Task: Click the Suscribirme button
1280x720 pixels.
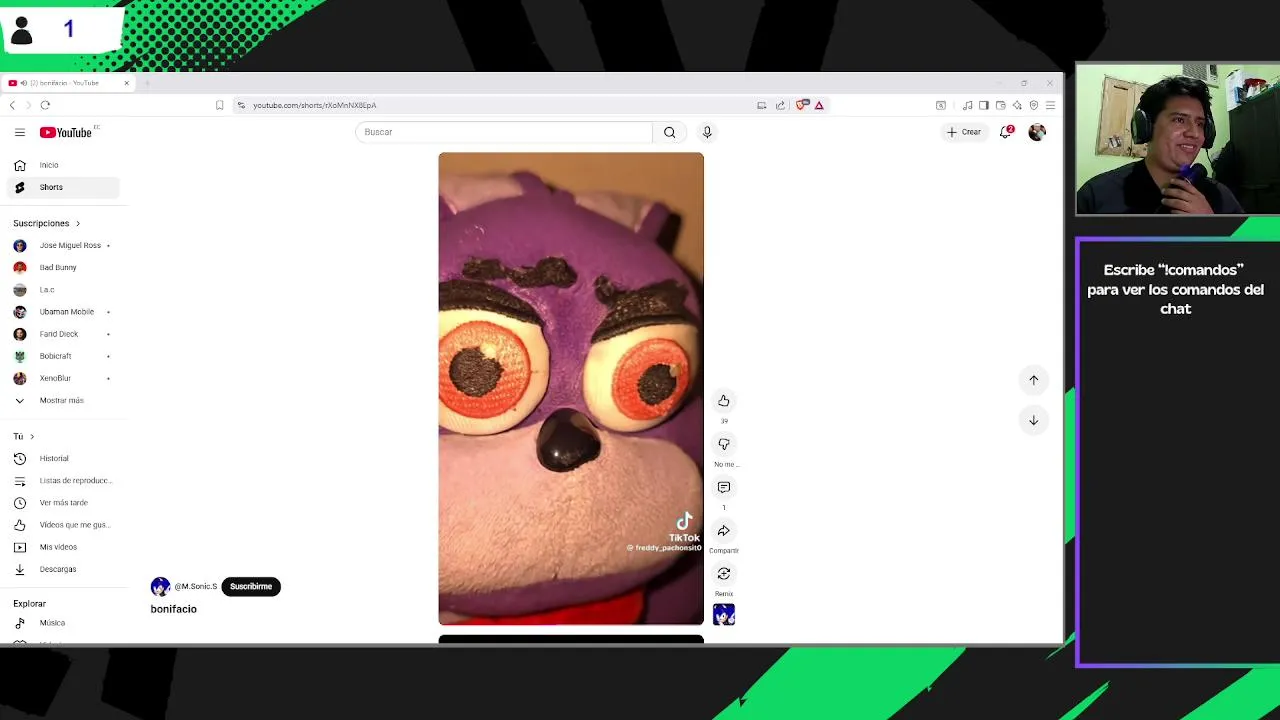Action: [x=251, y=586]
